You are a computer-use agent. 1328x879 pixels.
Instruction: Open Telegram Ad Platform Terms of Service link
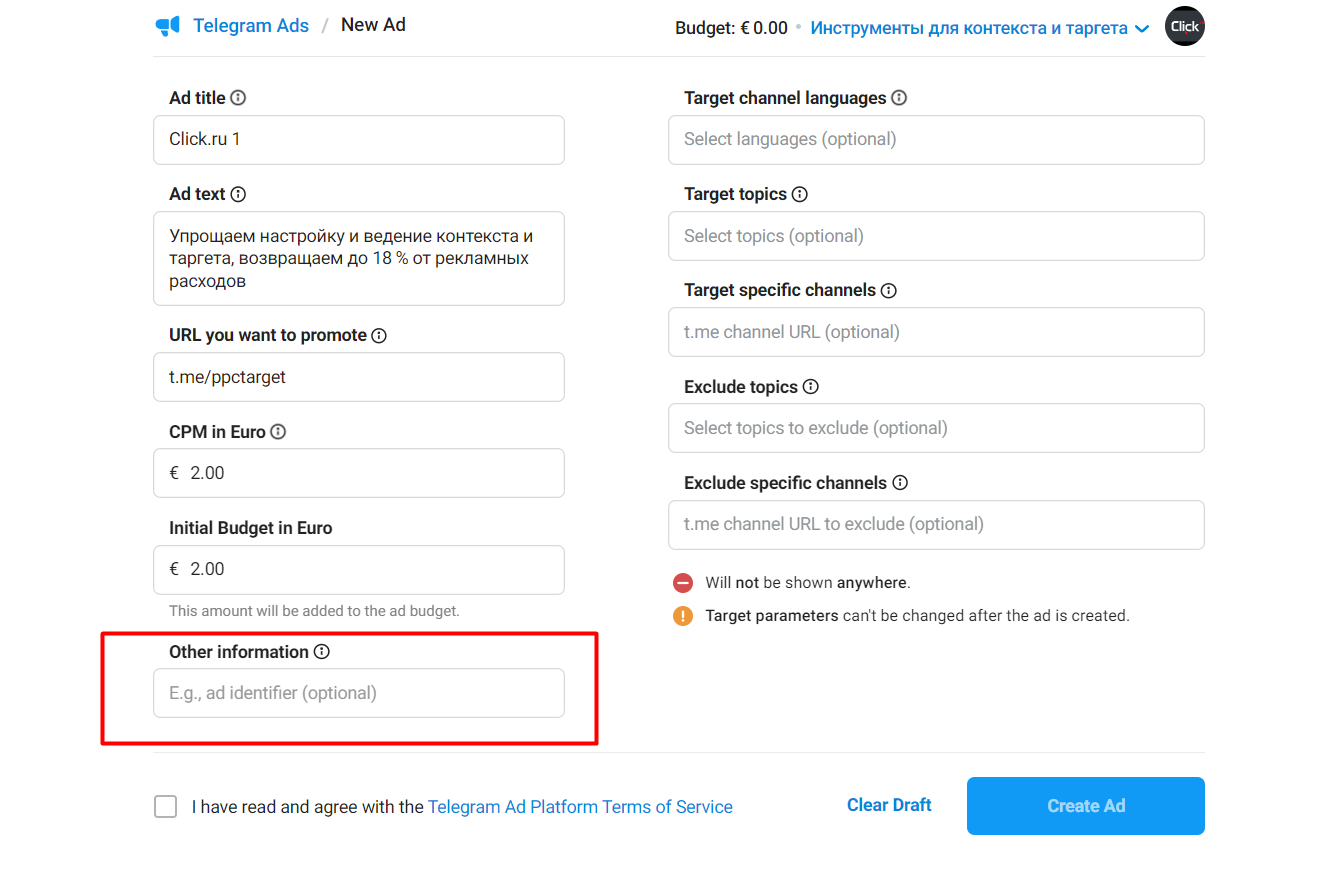[580, 807]
